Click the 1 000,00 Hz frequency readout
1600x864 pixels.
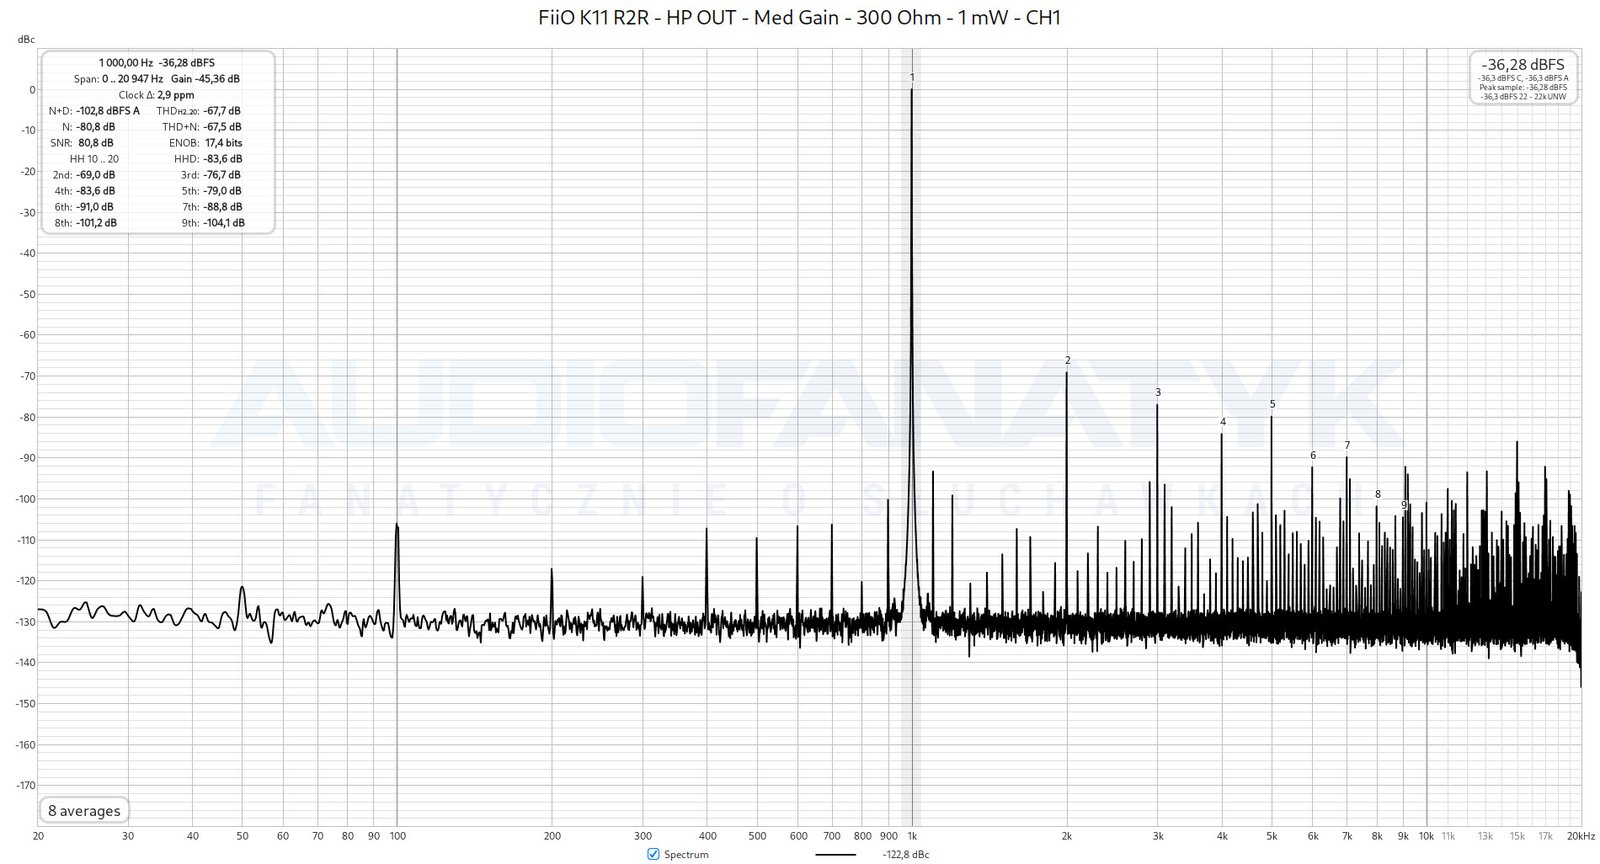coord(126,63)
